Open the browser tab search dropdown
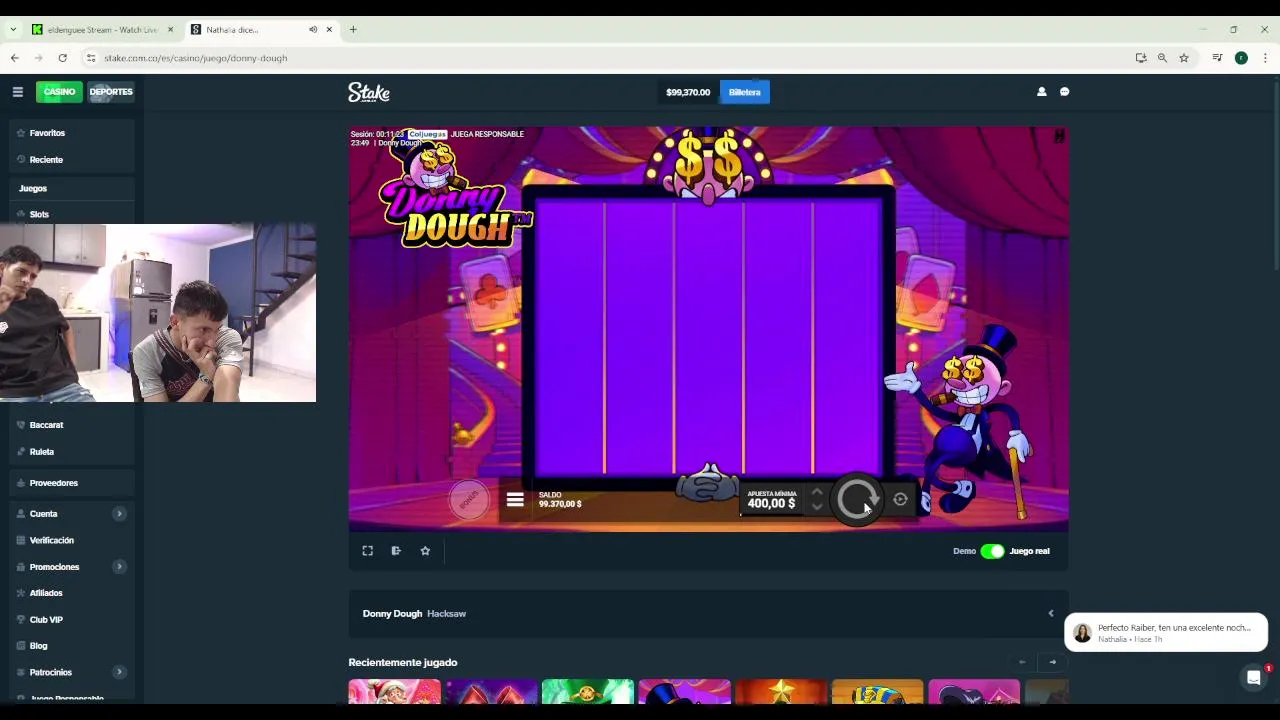The height and width of the screenshot is (720, 1280). 13,29
